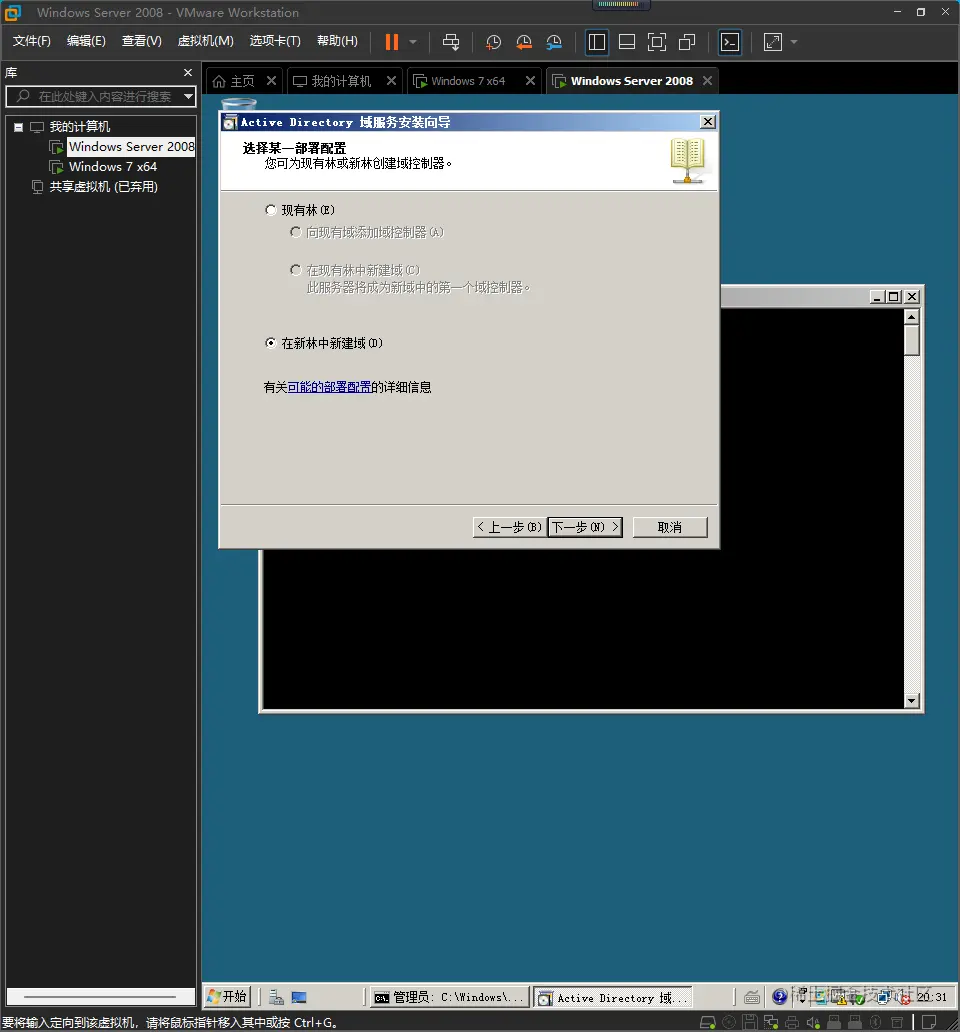Click the 取消 button in wizard
The width and height of the screenshot is (960, 1032).
670,527
